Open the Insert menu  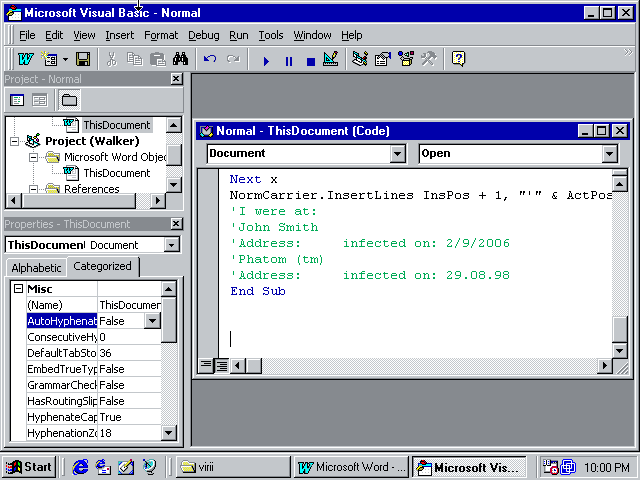point(120,36)
